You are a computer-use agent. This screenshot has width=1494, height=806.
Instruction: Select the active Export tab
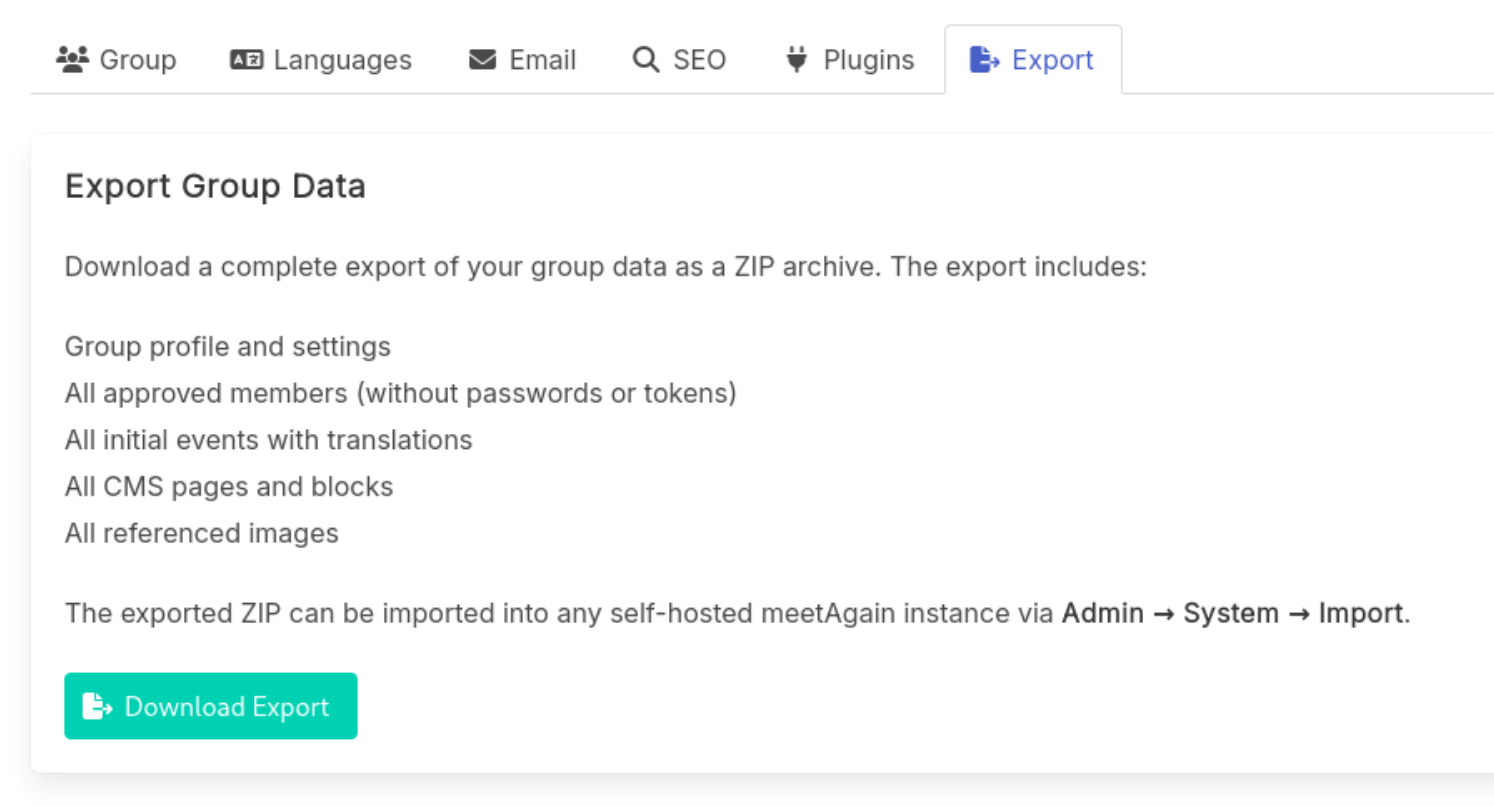point(1033,59)
